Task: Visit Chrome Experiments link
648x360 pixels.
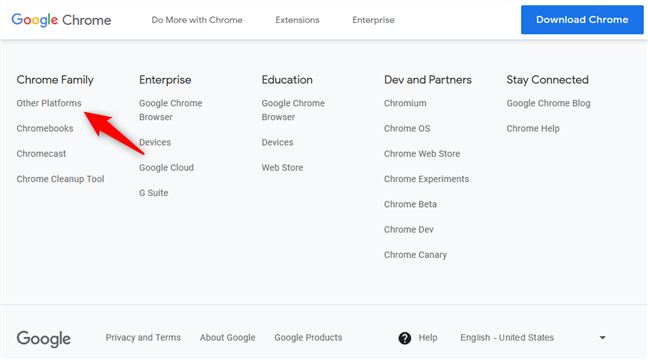Action: click(426, 179)
